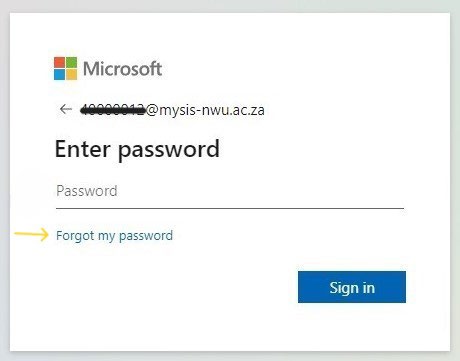Click the yellow square of the Microsoft logo

click(x=71, y=74)
